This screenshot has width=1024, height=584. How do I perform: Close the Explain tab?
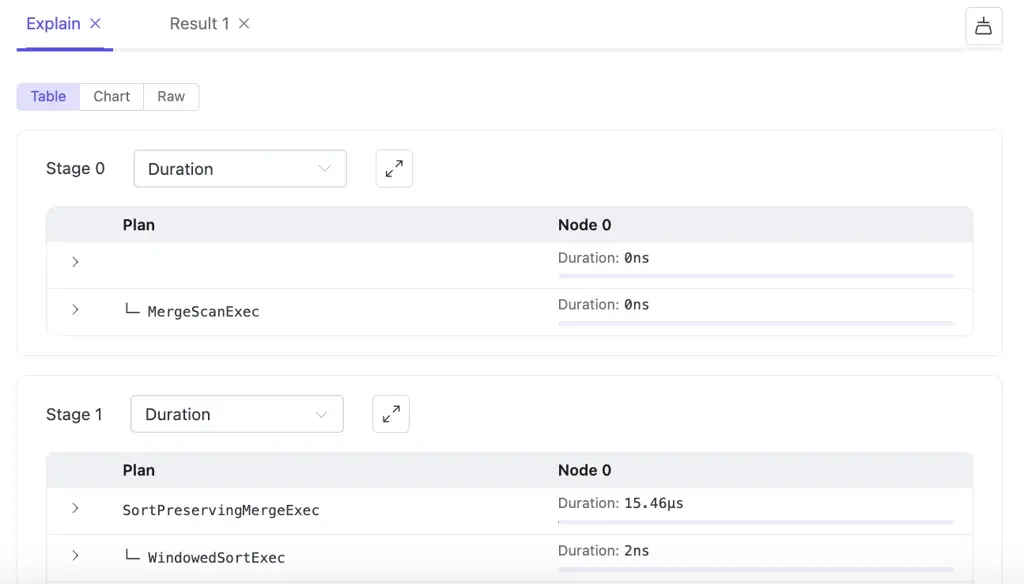click(x=95, y=23)
